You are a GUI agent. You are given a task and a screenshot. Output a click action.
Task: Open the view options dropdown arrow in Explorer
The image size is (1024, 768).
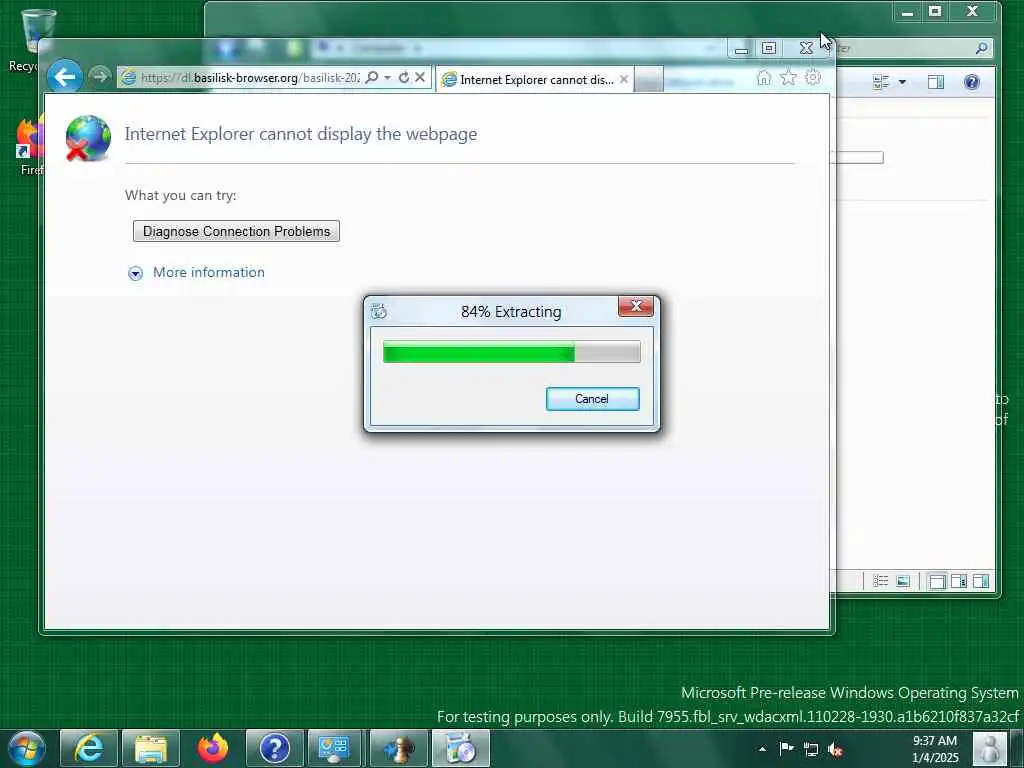point(902,82)
